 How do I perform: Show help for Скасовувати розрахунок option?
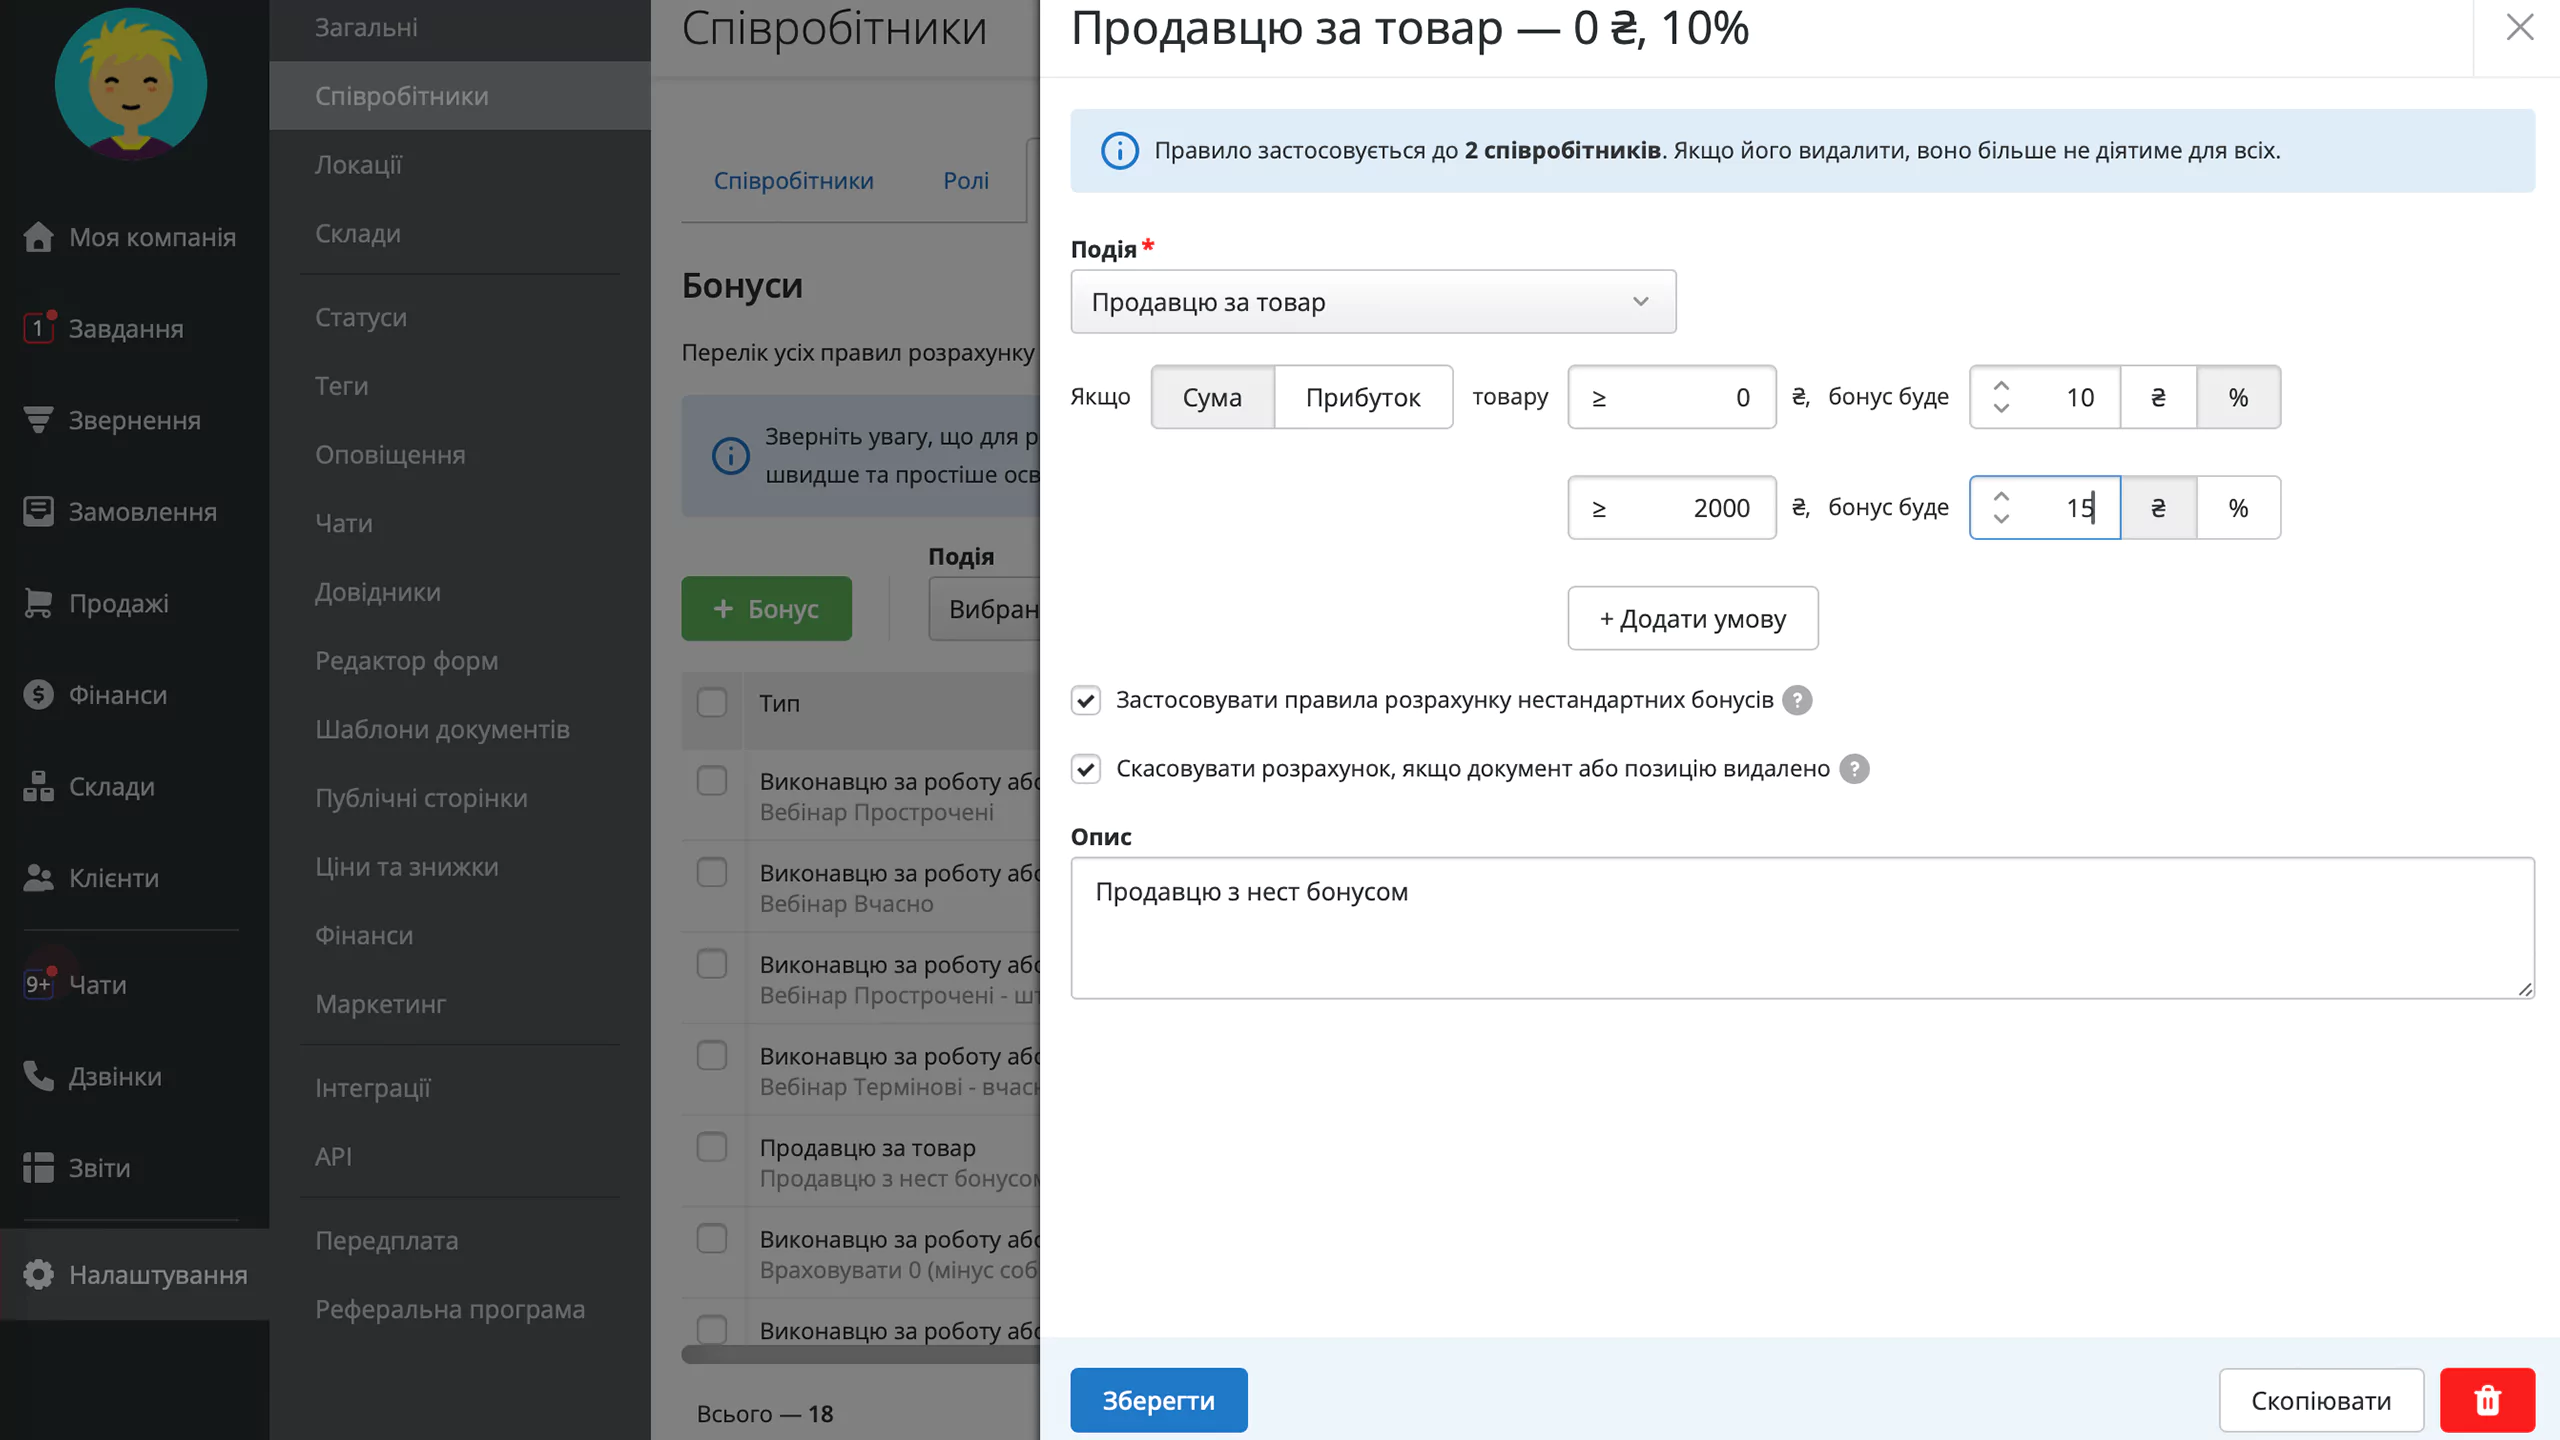click(1854, 769)
